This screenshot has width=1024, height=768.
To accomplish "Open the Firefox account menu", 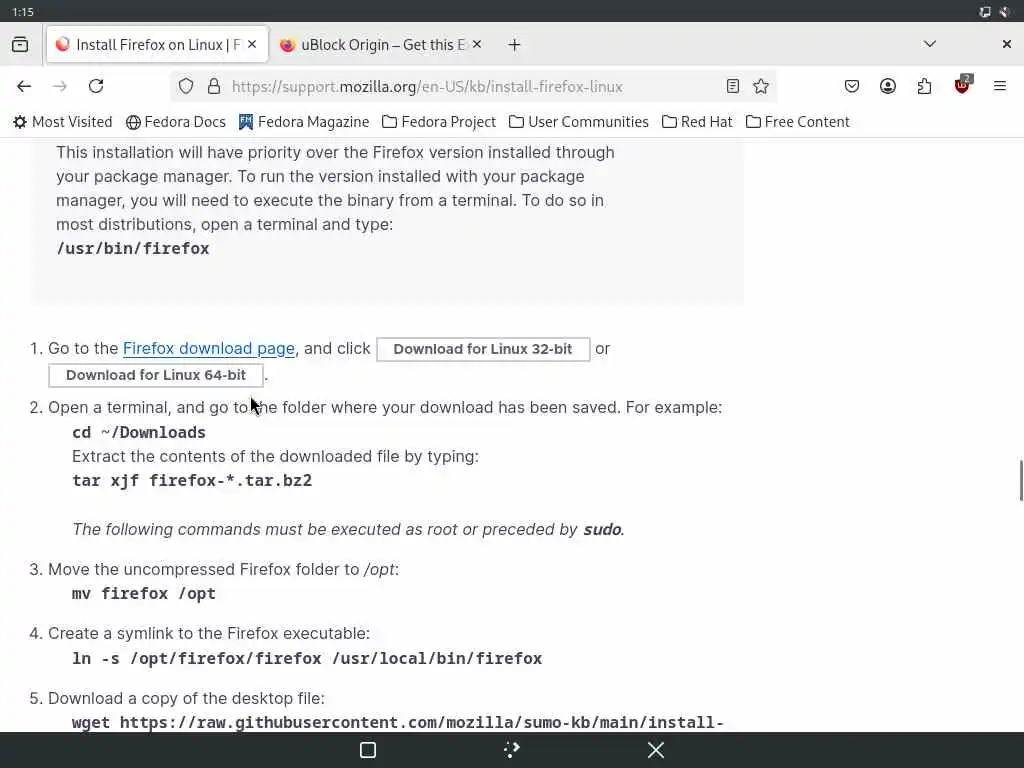I will pos(888,86).
